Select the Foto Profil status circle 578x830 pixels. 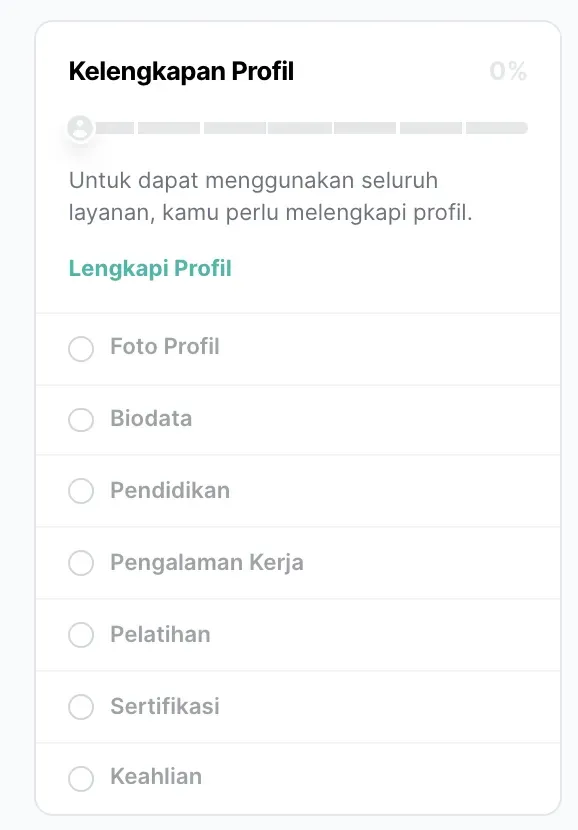click(81, 348)
